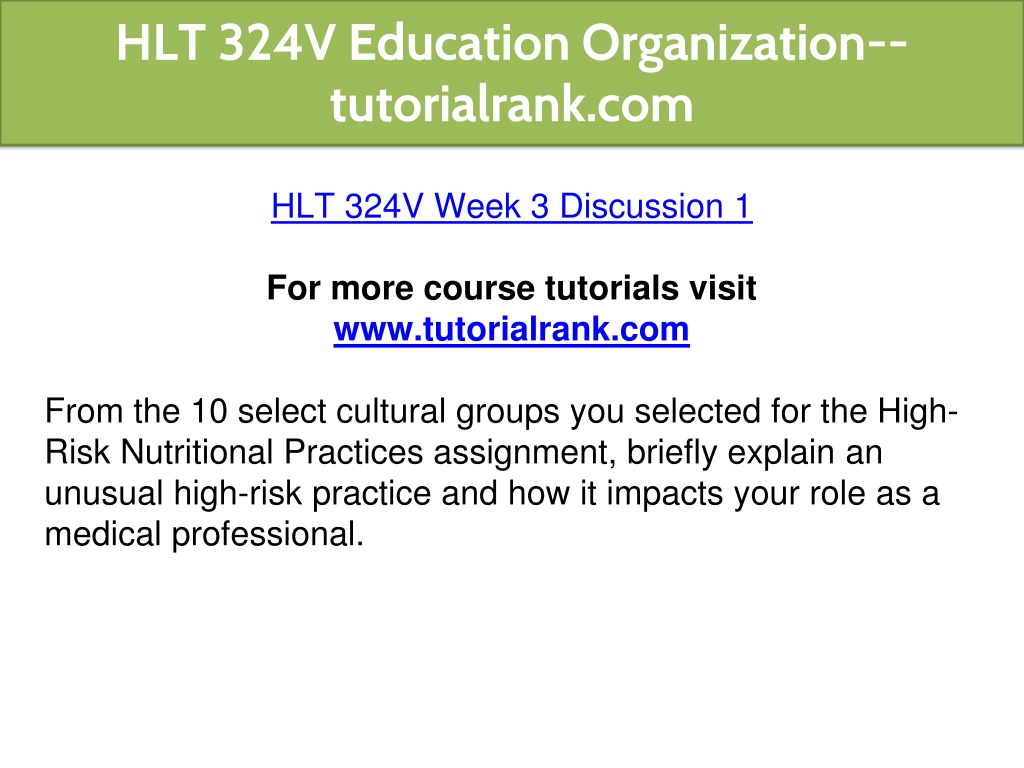
Task: Click the "medical professional." closing text
Action: click(x=204, y=534)
